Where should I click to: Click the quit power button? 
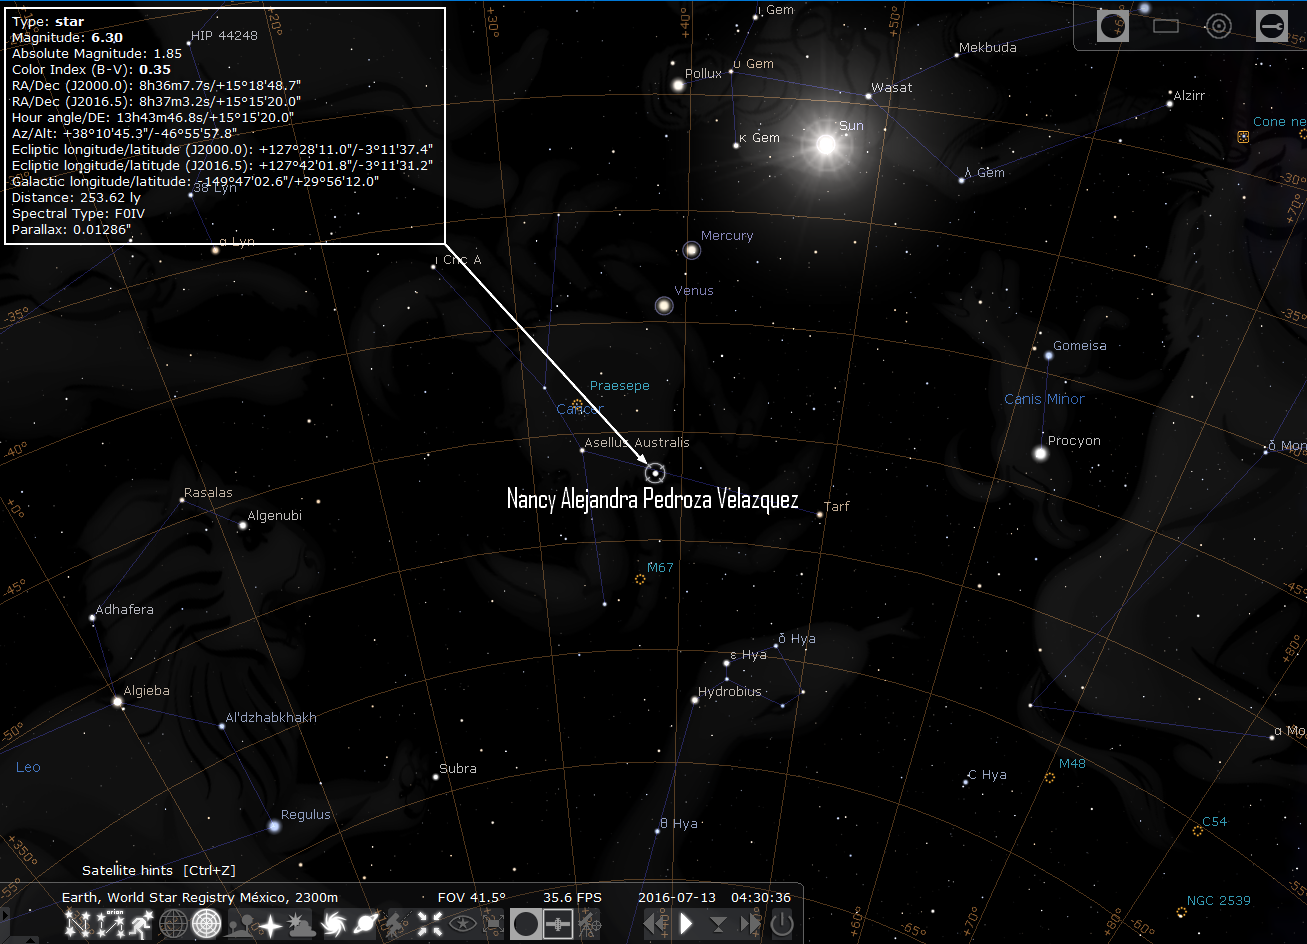pos(782,924)
